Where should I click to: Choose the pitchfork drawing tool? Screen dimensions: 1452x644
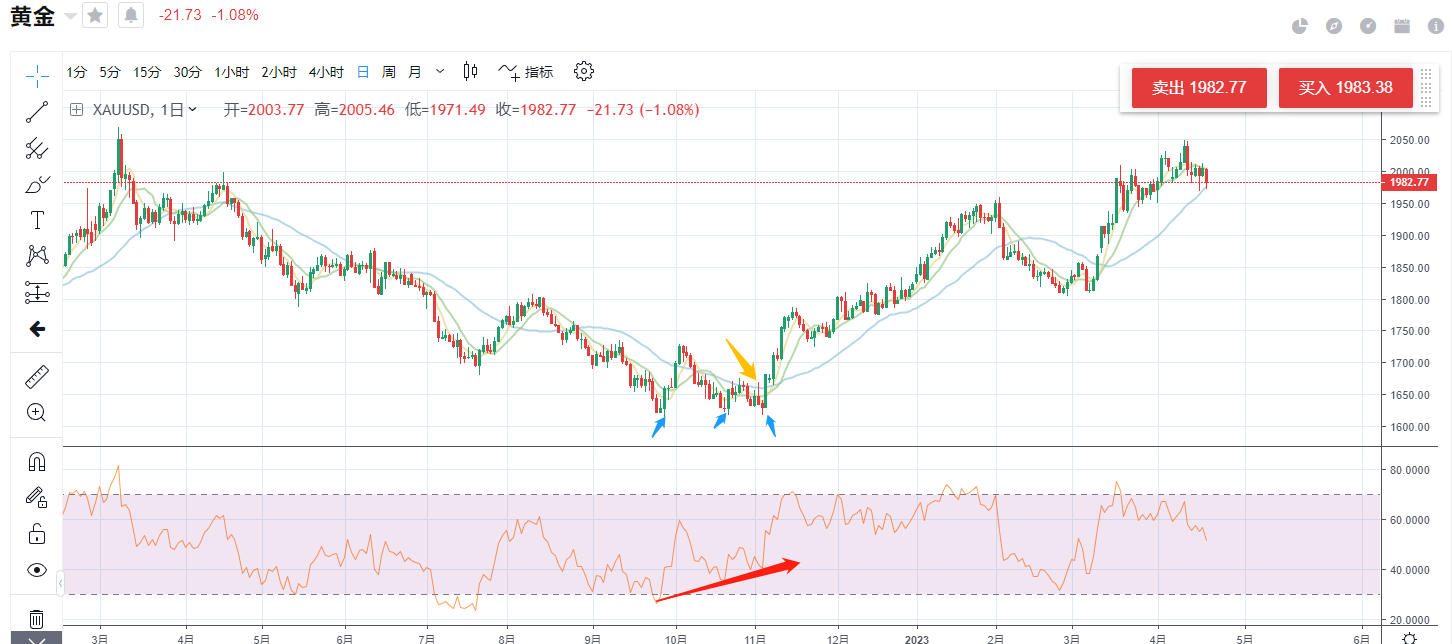37,149
